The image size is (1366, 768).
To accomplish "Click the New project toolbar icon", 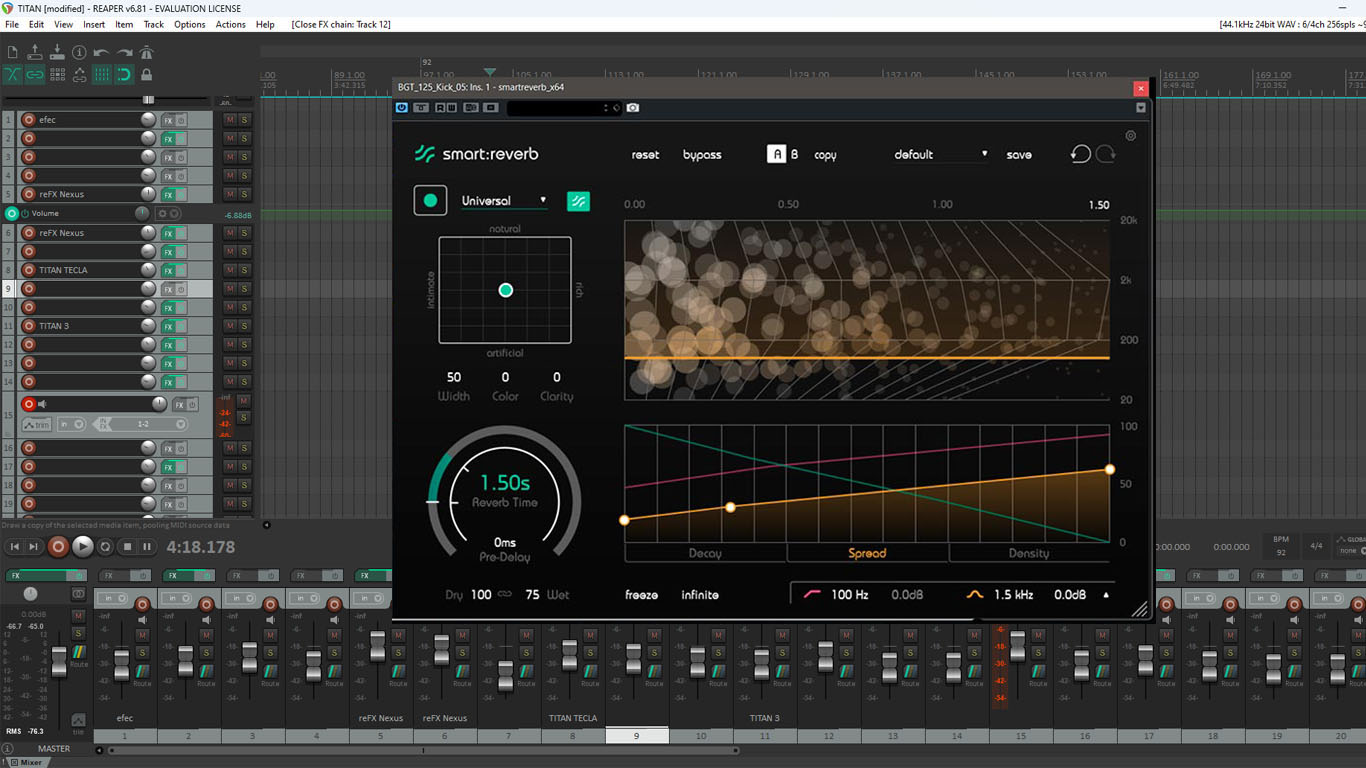I will point(12,52).
